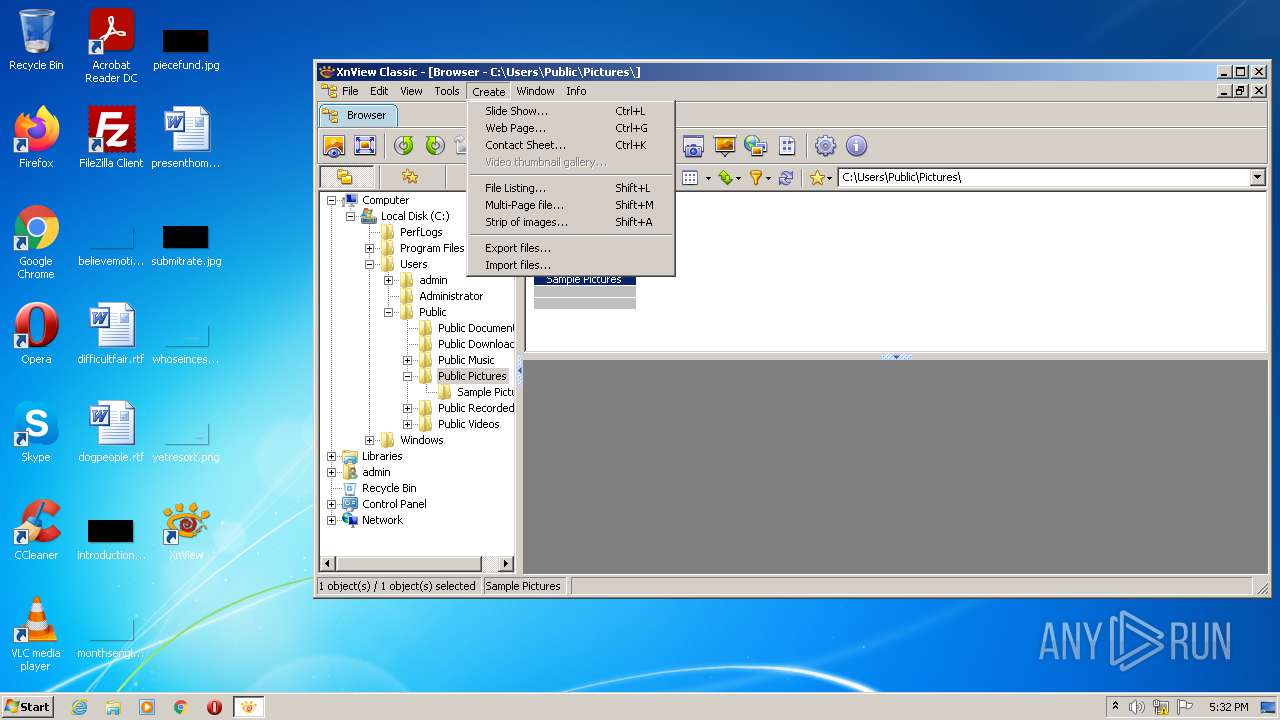Screen dimensions: 1280x720
Task: Click the Windows Start button
Action: click(x=28, y=707)
